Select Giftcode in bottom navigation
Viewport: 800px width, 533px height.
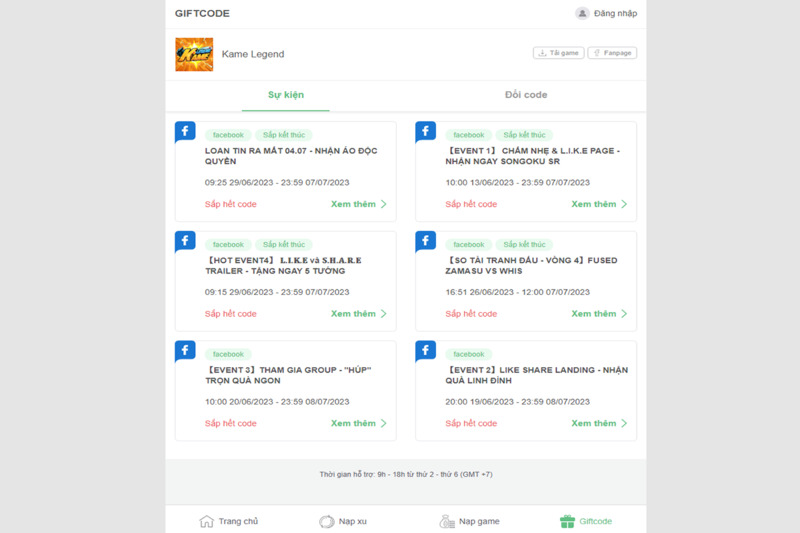click(567, 521)
